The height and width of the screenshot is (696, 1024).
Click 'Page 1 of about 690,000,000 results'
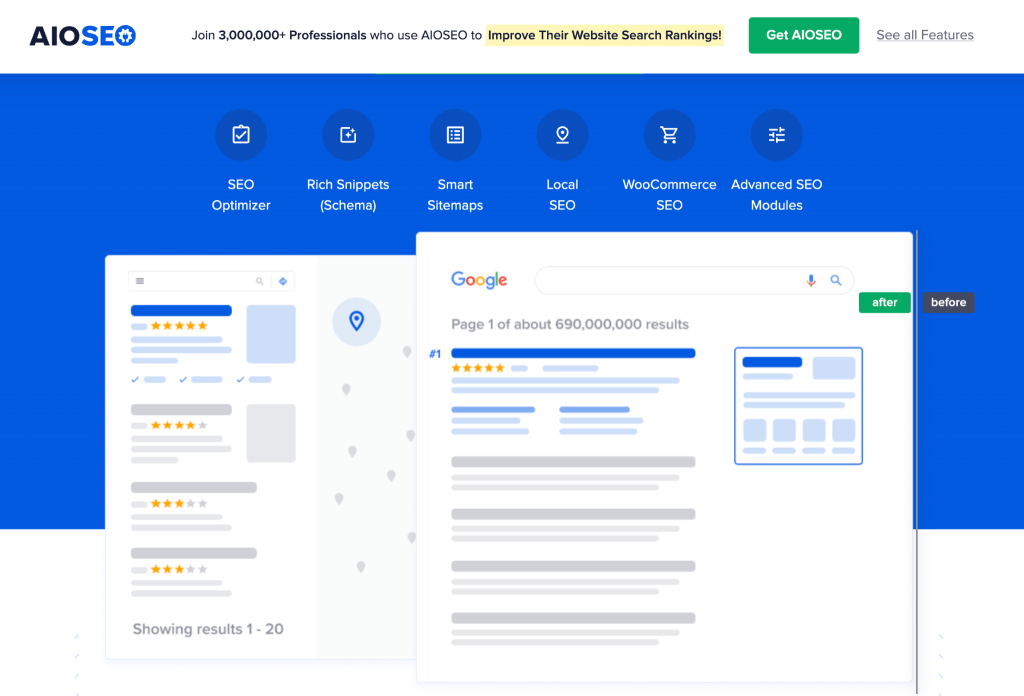click(x=569, y=324)
